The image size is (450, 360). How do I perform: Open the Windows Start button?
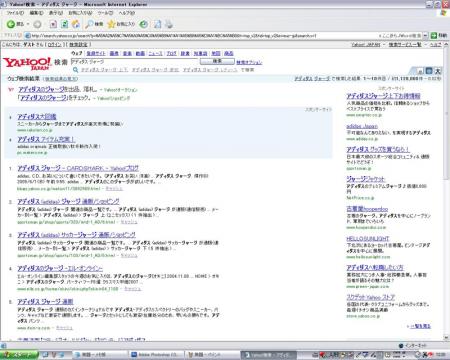19,355
